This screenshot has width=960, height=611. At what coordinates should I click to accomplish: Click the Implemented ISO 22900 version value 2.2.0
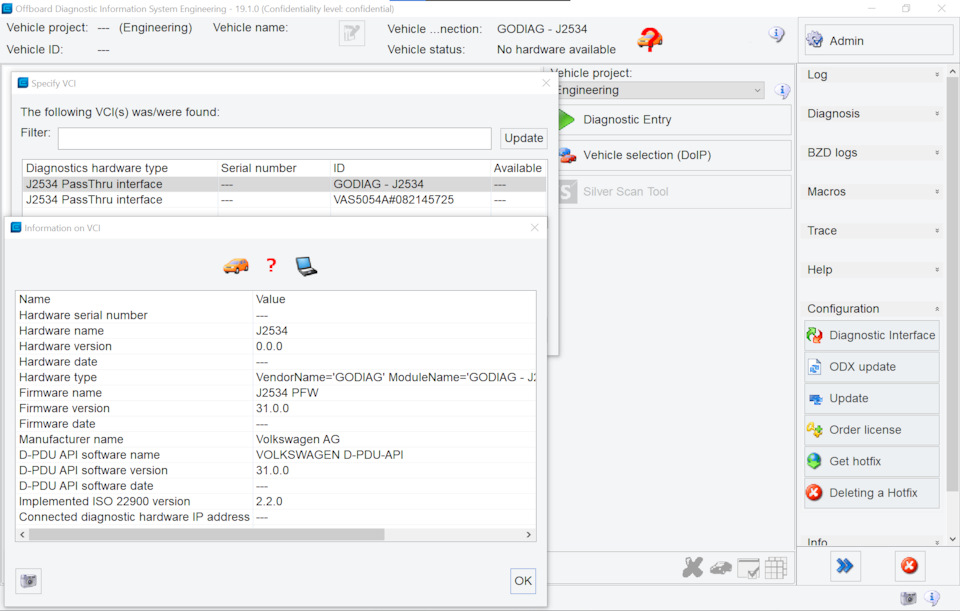point(269,501)
